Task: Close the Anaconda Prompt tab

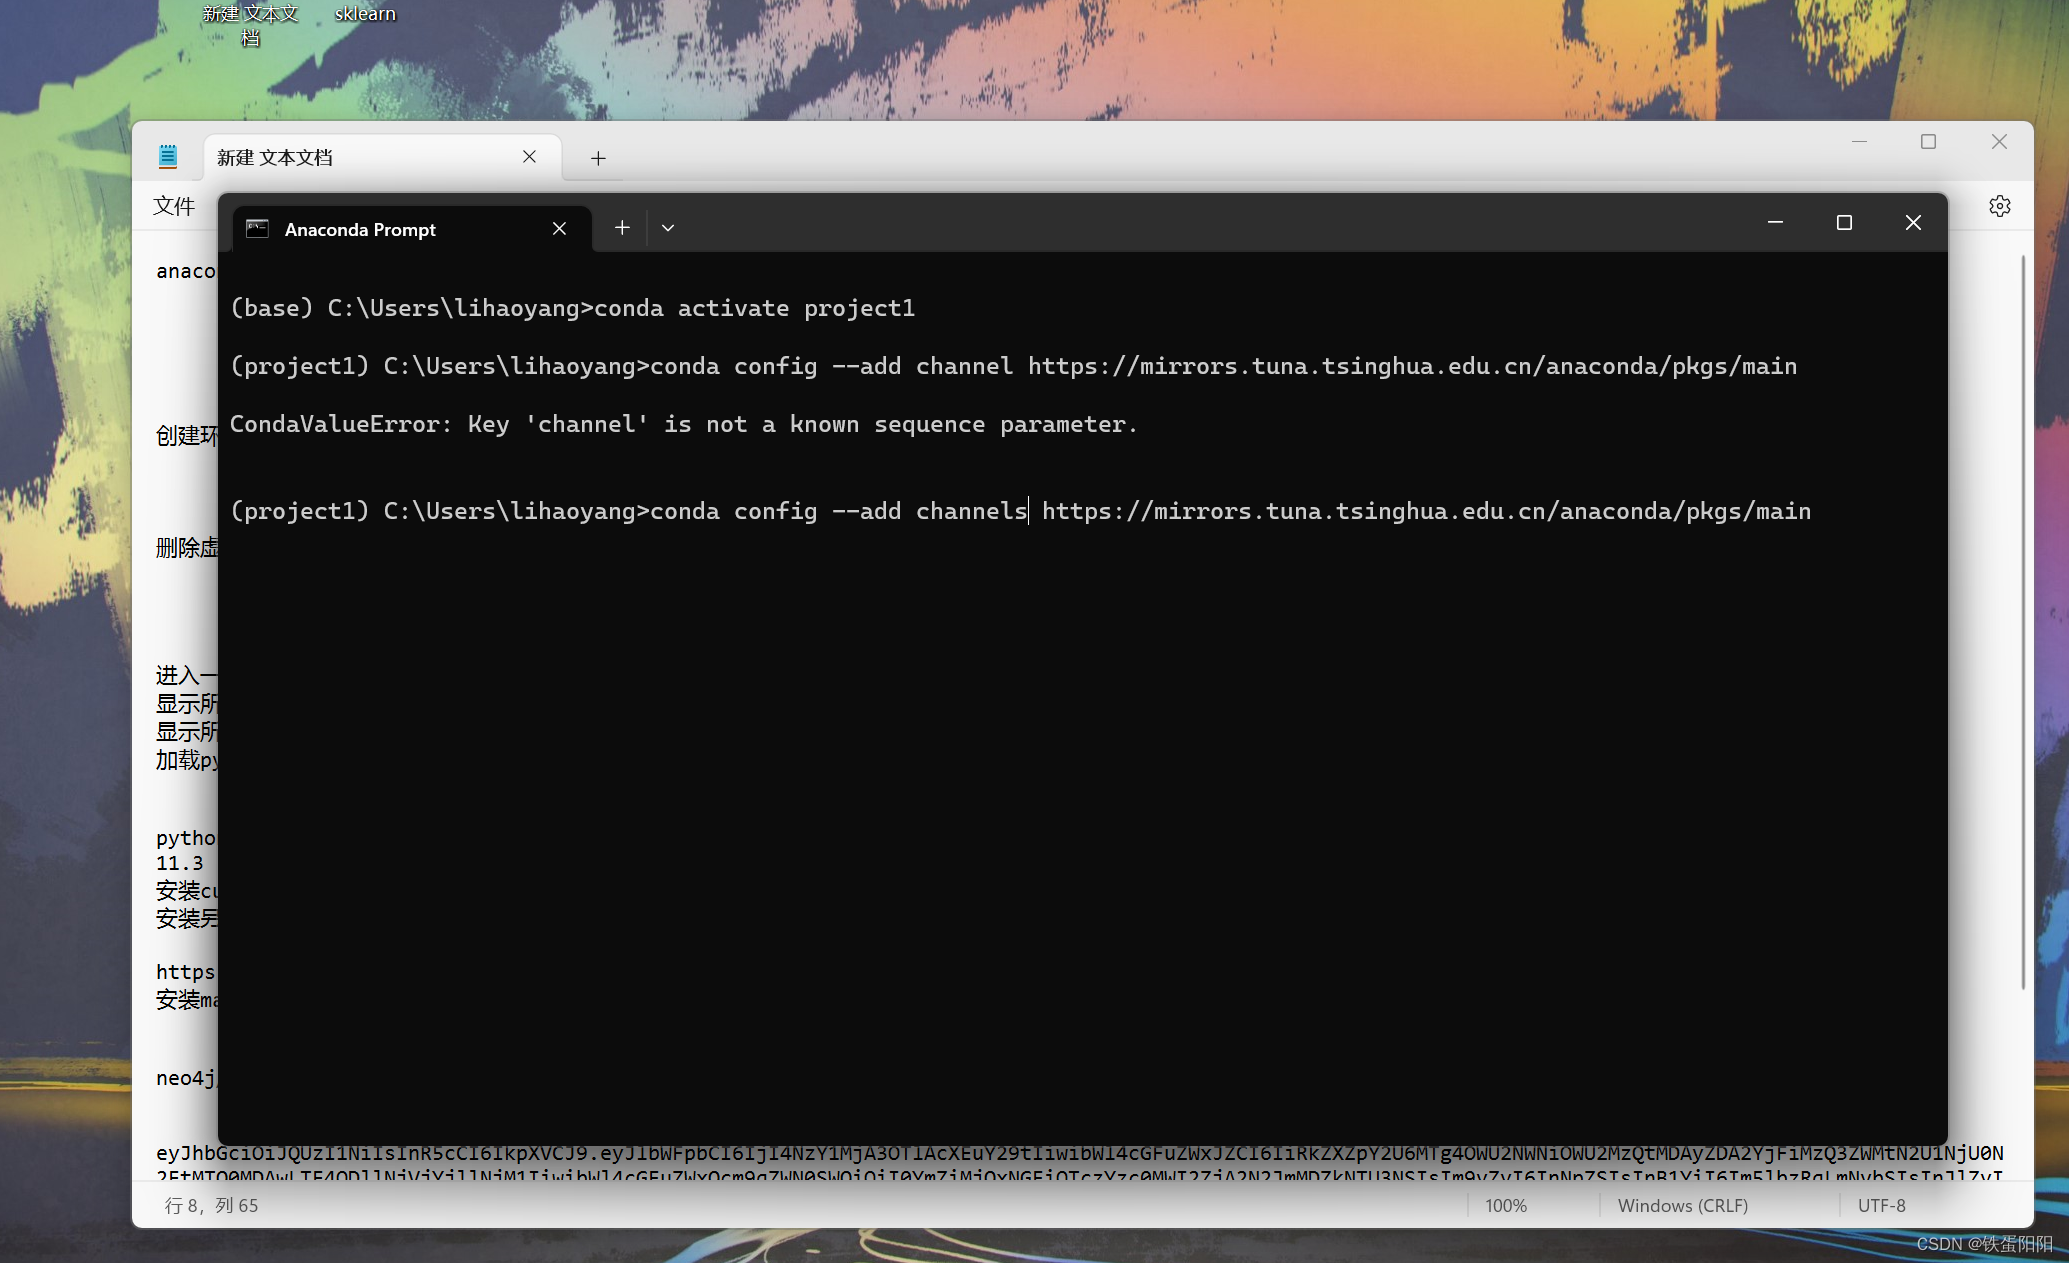Action: [559, 229]
